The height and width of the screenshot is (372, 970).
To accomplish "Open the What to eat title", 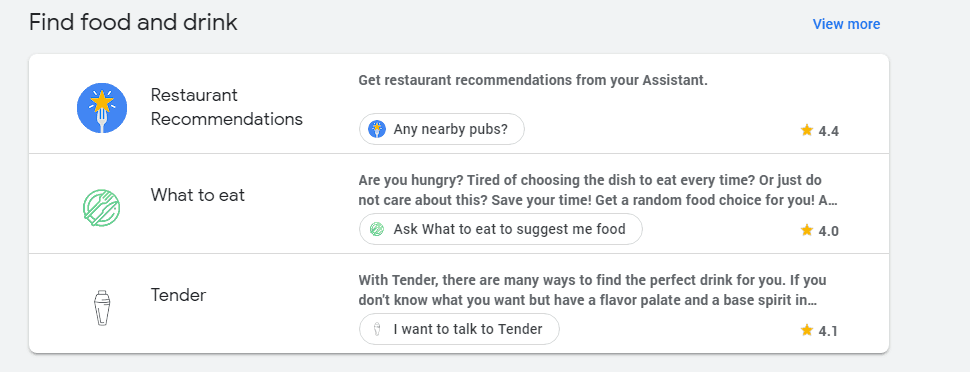I will 198,195.
